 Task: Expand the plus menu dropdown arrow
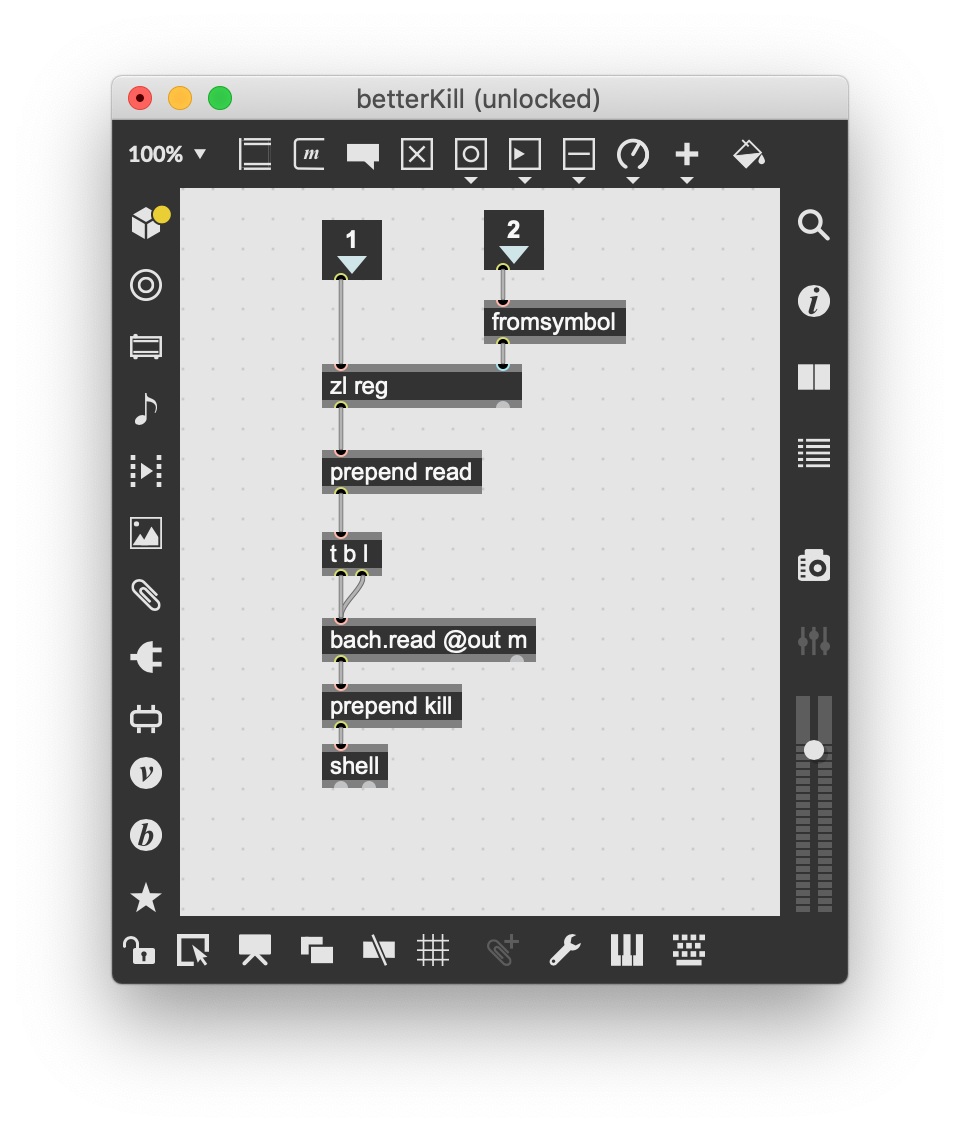coord(687,180)
